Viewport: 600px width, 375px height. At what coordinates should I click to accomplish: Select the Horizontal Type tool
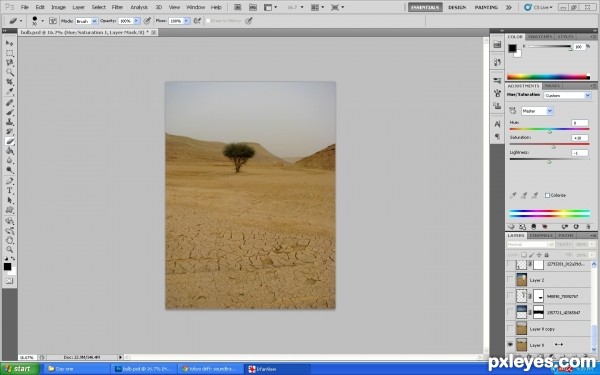pyautogui.click(x=10, y=191)
